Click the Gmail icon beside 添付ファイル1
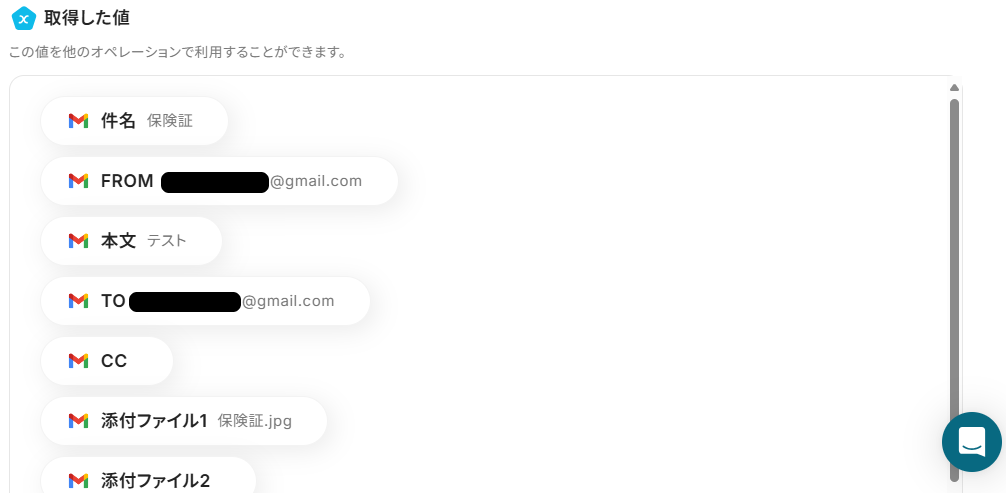The height and width of the screenshot is (493, 1006). pyautogui.click(x=78, y=420)
